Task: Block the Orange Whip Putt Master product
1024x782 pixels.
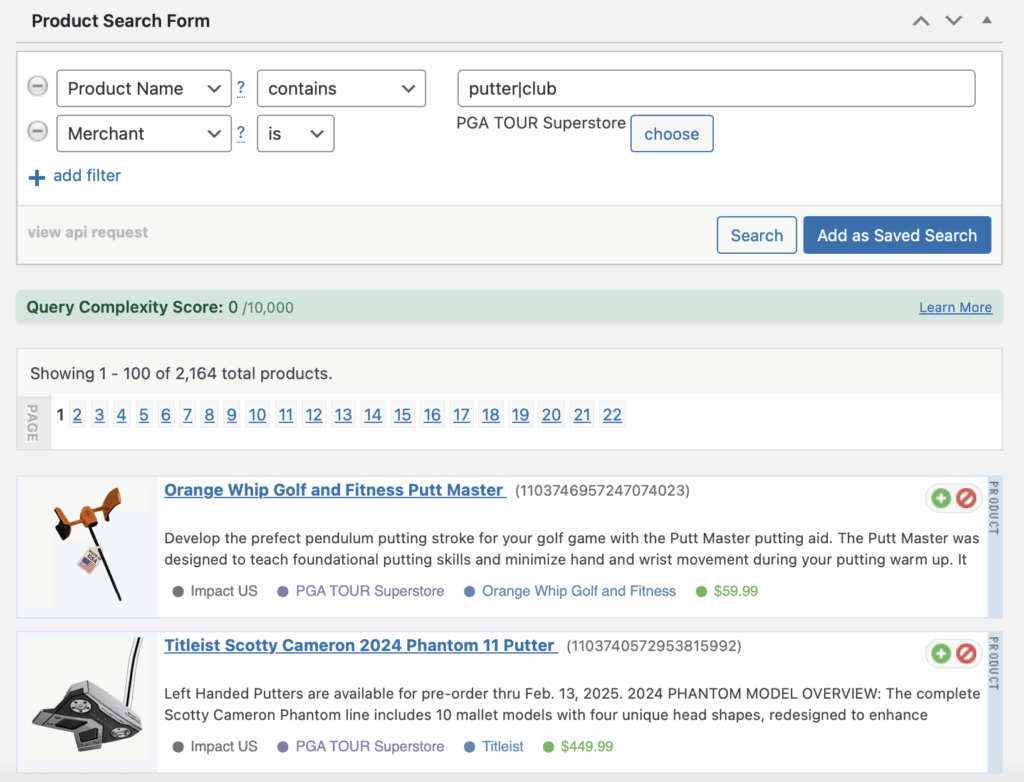Action: [x=966, y=498]
